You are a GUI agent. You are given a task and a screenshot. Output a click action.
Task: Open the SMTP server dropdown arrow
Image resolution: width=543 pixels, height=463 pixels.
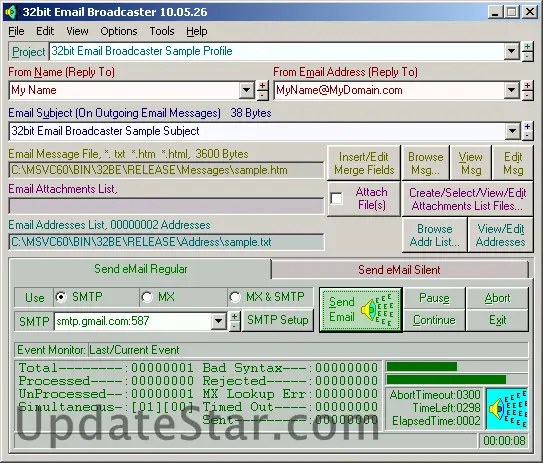pyautogui.click(x=219, y=321)
